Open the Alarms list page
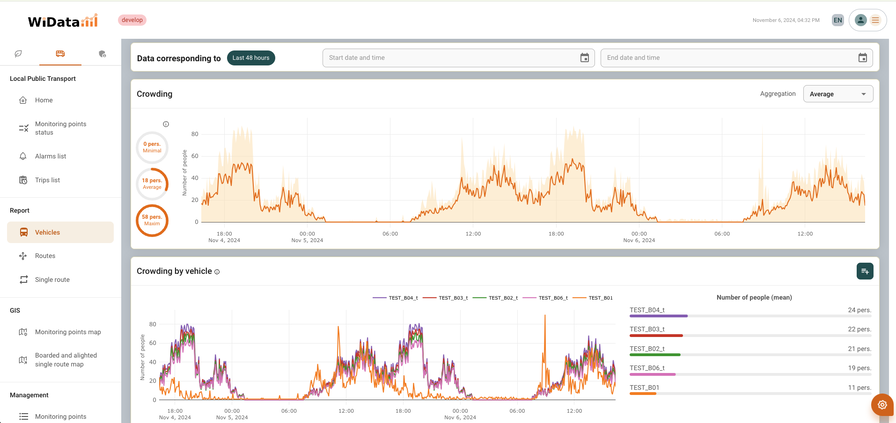Screen dimensions: 896x423 60,156
